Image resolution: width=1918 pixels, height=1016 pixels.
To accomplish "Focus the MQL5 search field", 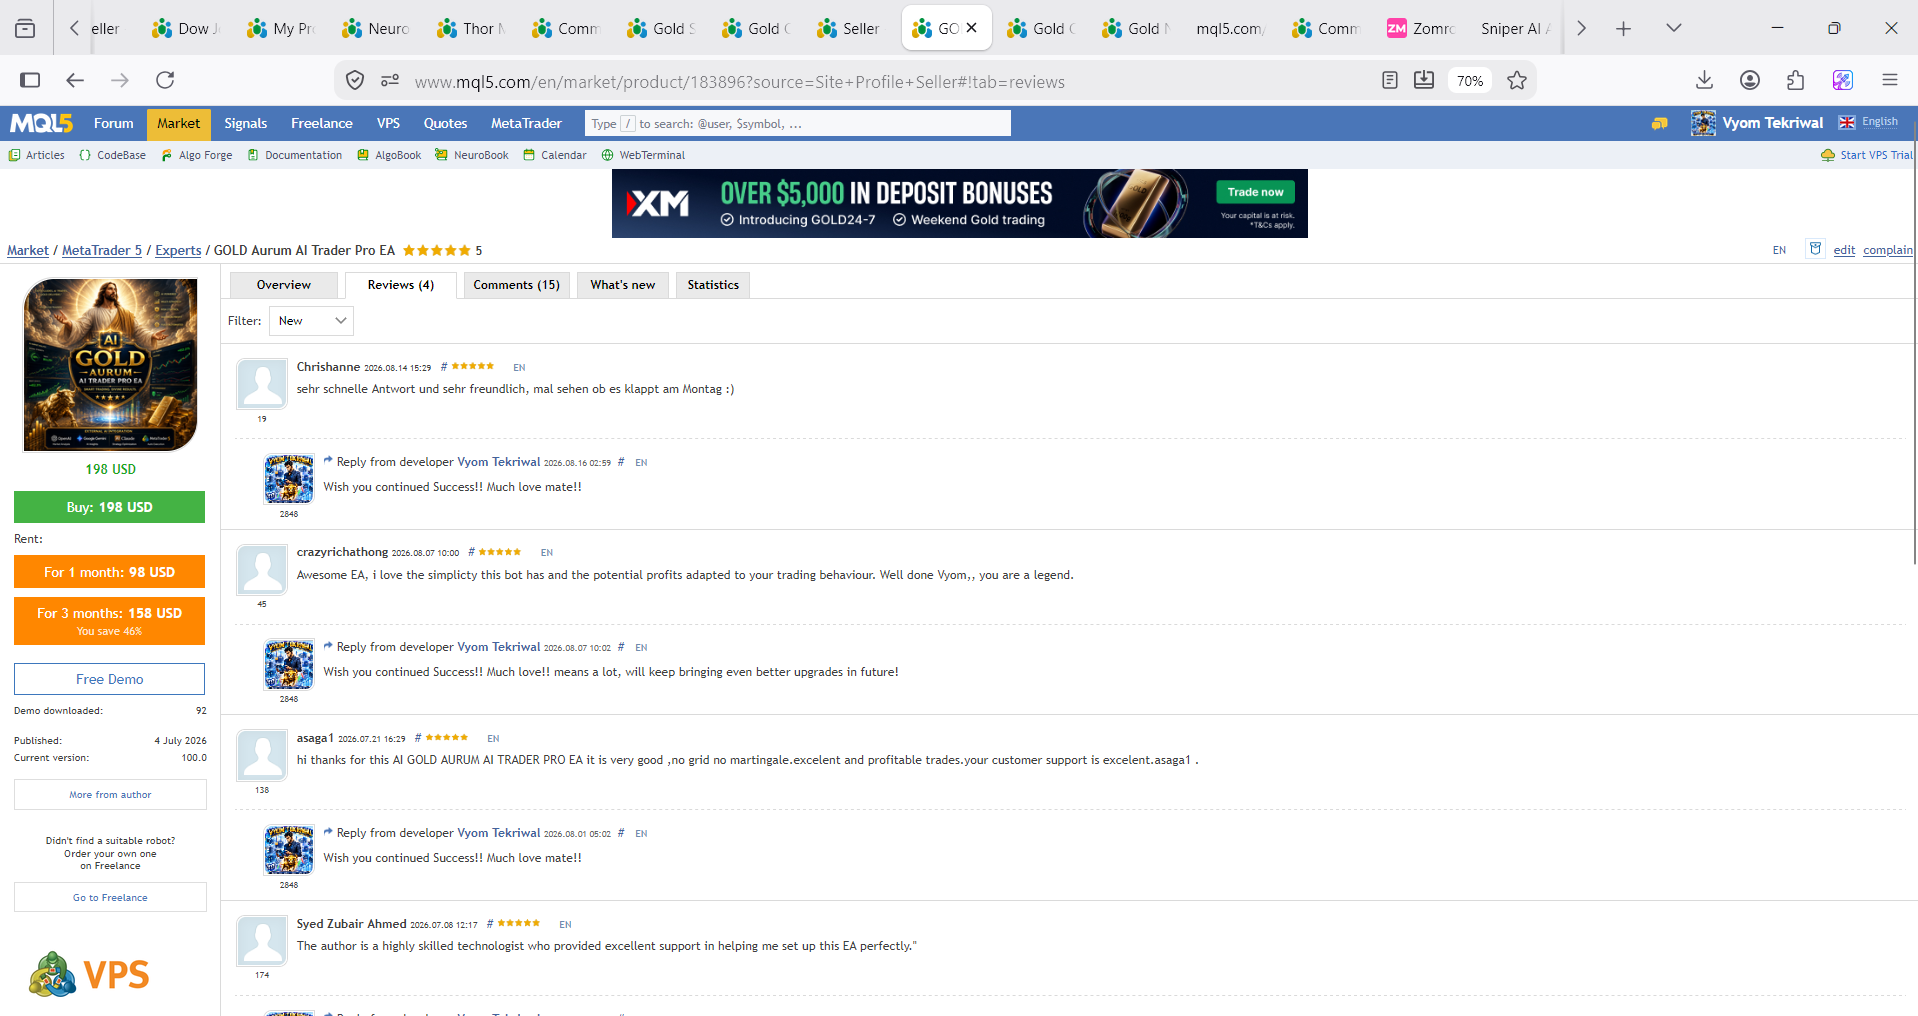I will click(797, 123).
